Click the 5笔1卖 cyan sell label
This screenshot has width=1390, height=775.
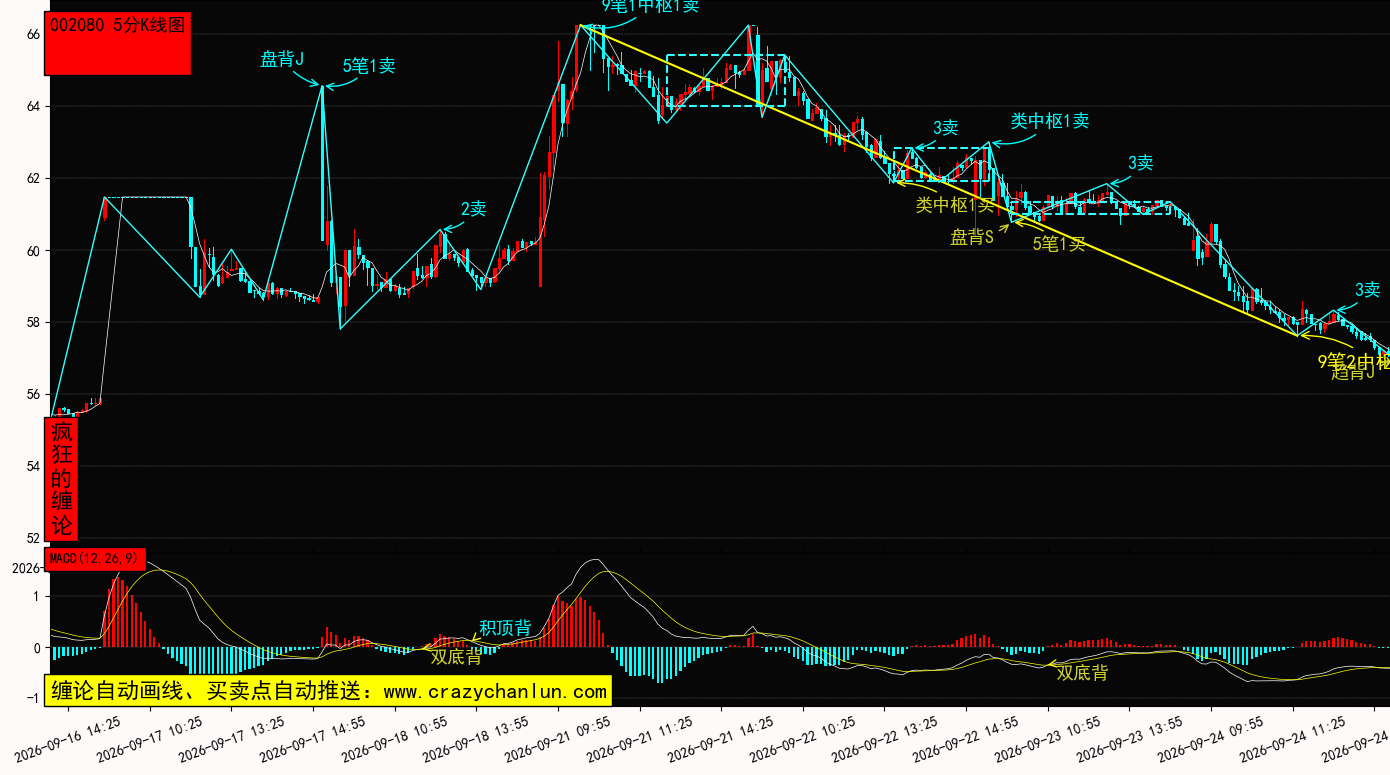tap(369, 66)
